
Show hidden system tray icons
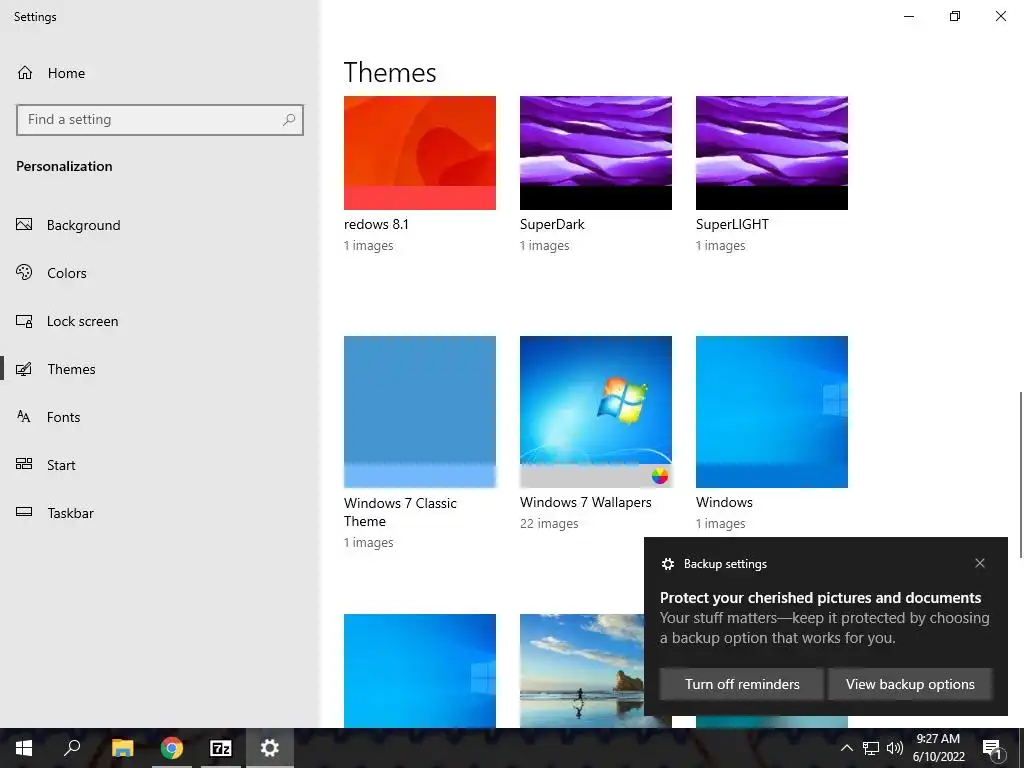pyautogui.click(x=846, y=748)
